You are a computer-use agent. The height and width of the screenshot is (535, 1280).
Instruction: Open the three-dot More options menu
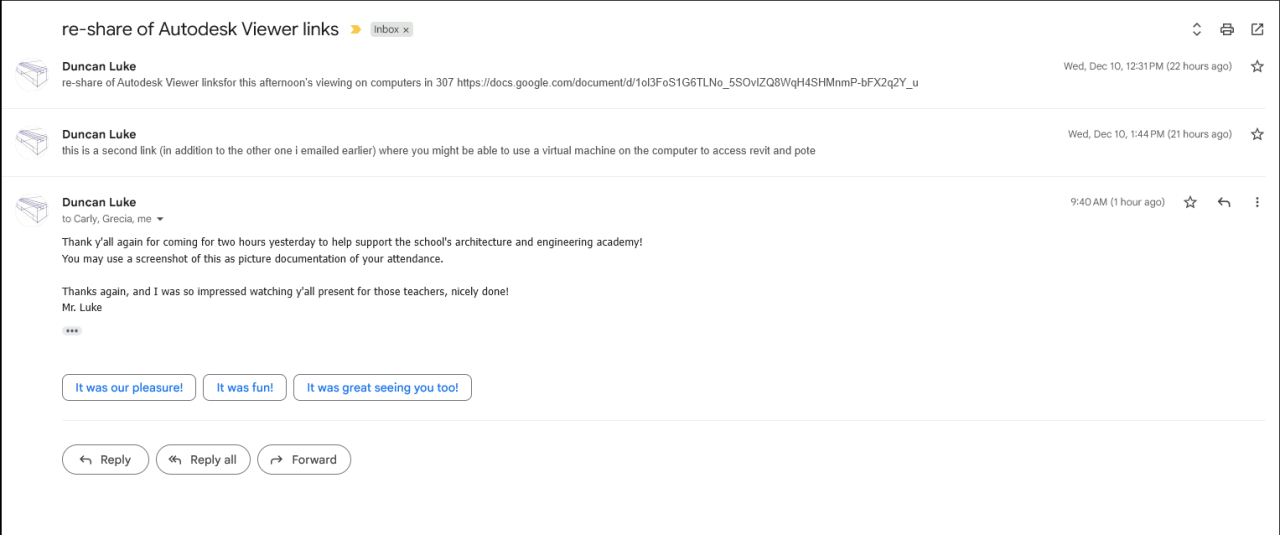[x=1257, y=202]
